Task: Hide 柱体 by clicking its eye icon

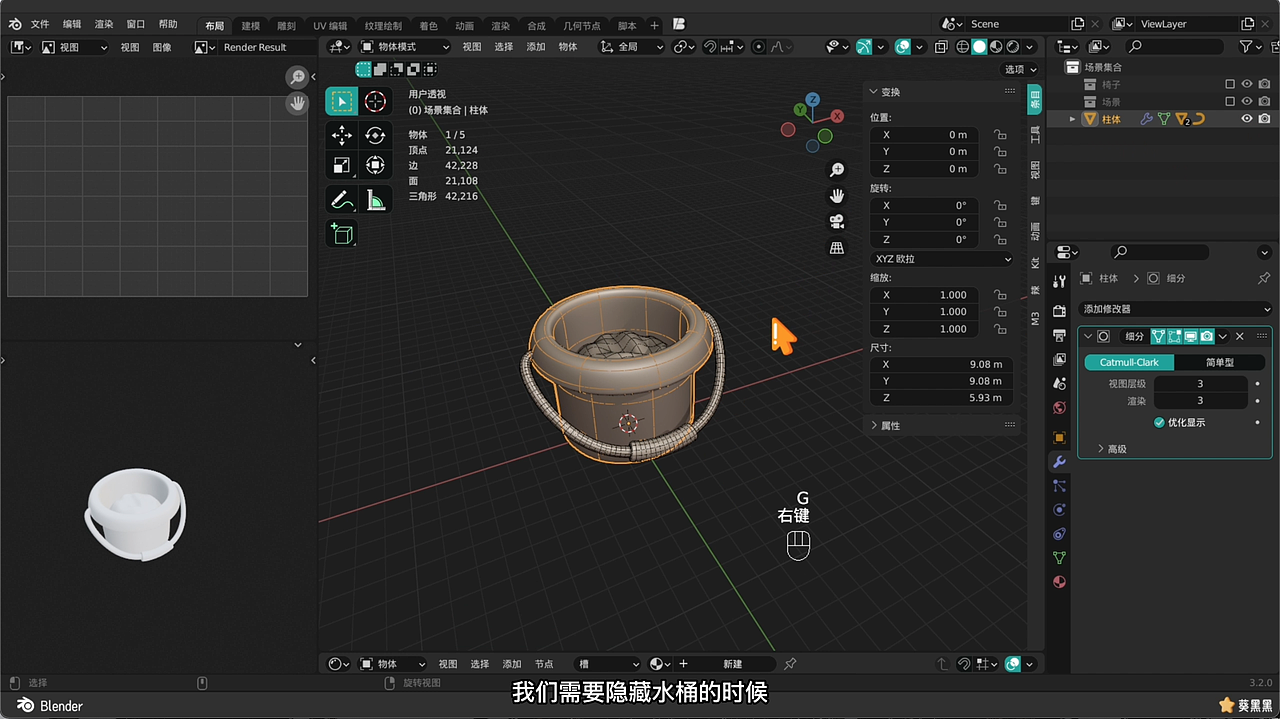Action: 1246,118
